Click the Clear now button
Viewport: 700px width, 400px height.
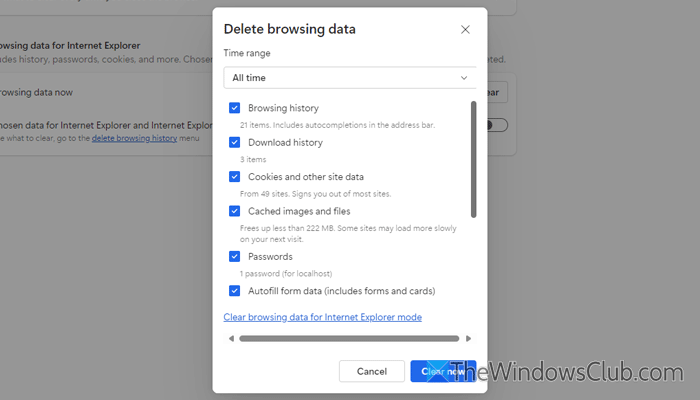(443, 371)
